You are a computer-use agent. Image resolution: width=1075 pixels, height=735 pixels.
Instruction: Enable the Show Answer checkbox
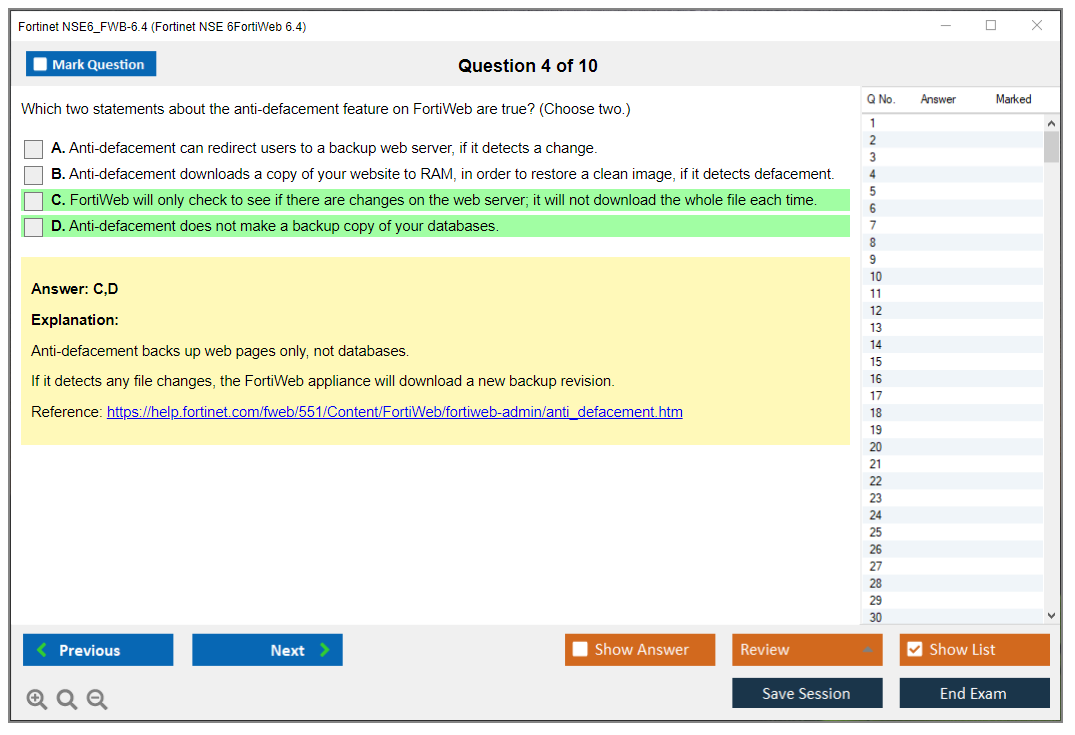[580, 650]
